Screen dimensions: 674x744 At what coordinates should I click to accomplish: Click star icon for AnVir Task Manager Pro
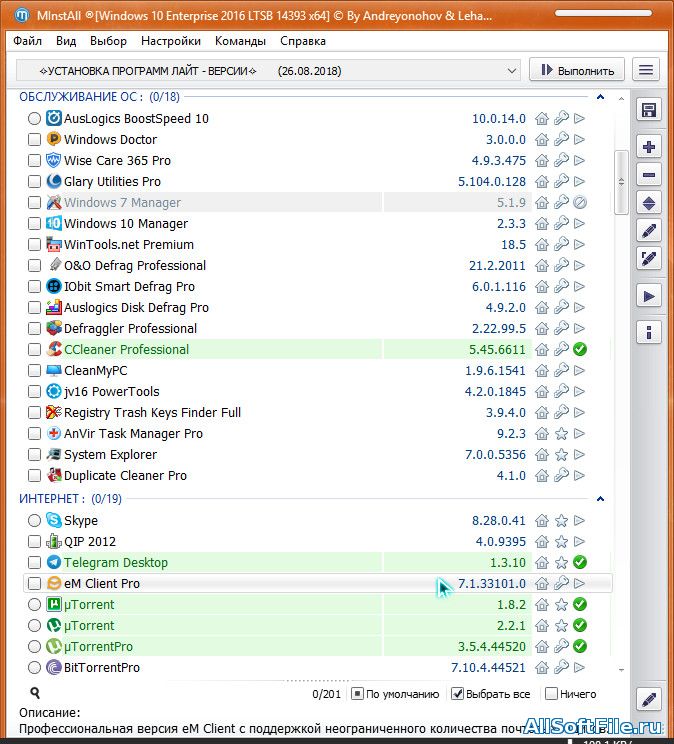[562, 434]
